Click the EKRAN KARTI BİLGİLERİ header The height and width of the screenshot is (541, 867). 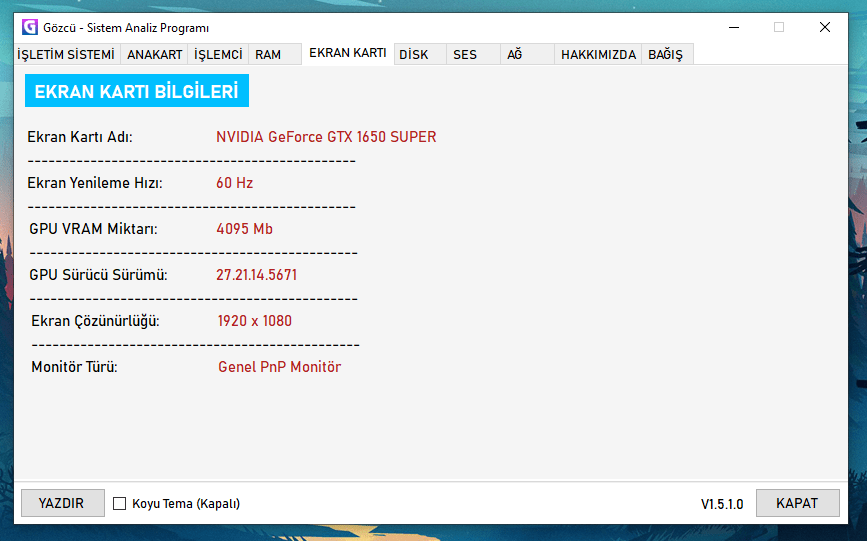click(x=137, y=91)
